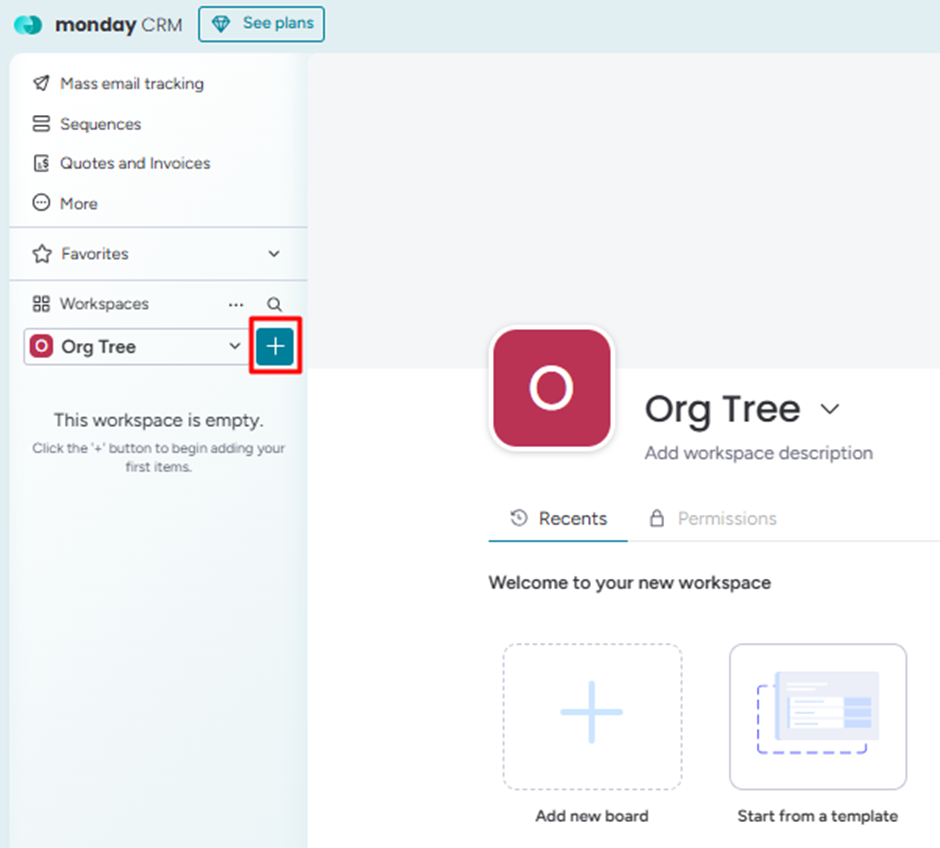Open the Workspaces three-dot options menu
Screen dimensions: 940x848
(x=236, y=304)
